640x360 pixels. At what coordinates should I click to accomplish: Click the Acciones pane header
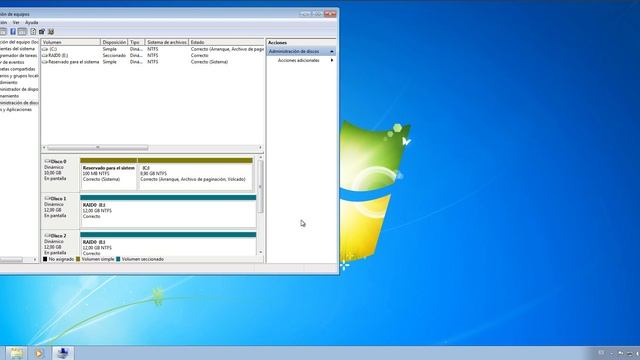pyautogui.click(x=301, y=42)
